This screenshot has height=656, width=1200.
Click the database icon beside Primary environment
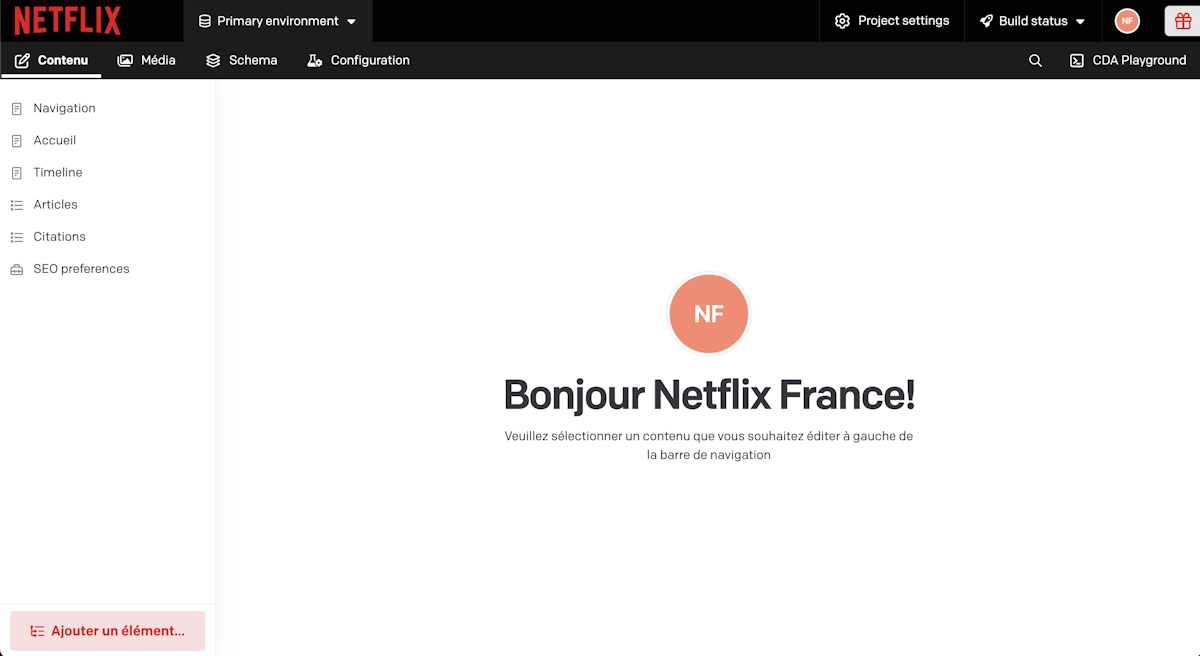205,21
